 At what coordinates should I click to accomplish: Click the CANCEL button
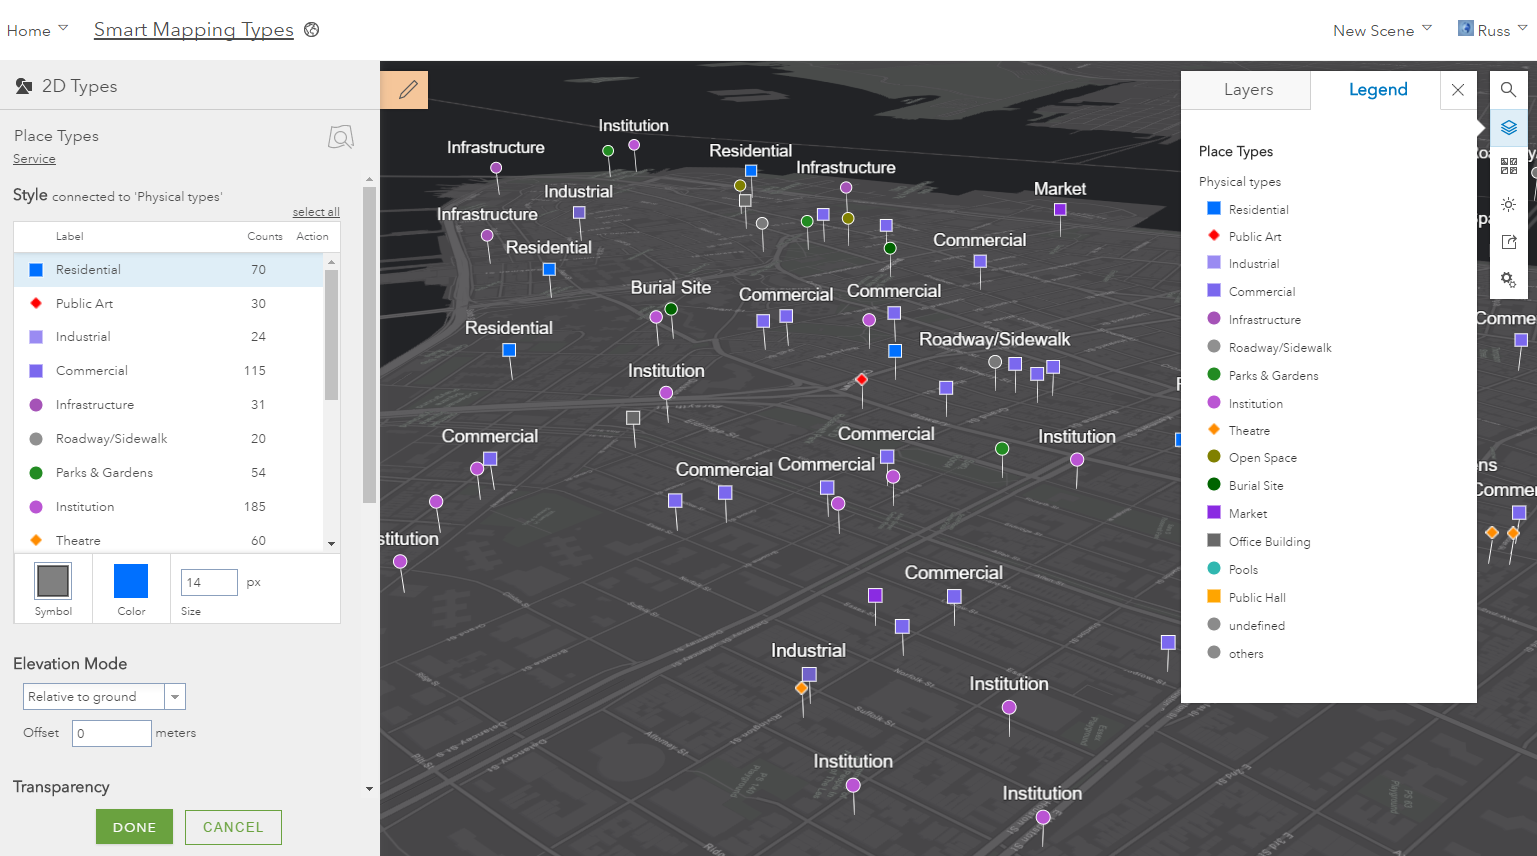click(233, 827)
